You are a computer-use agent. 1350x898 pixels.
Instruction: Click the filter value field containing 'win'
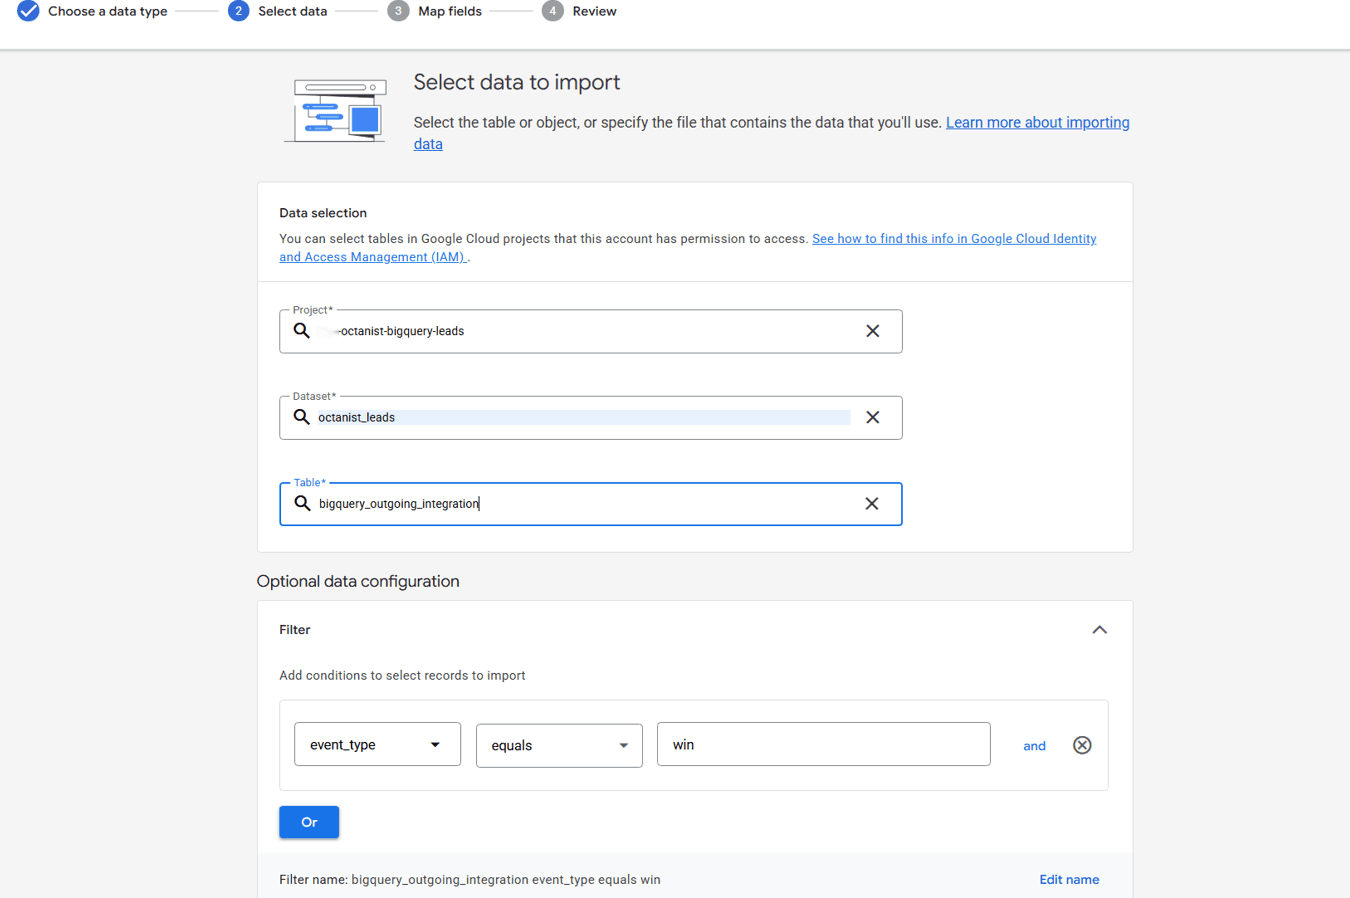point(823,745)
